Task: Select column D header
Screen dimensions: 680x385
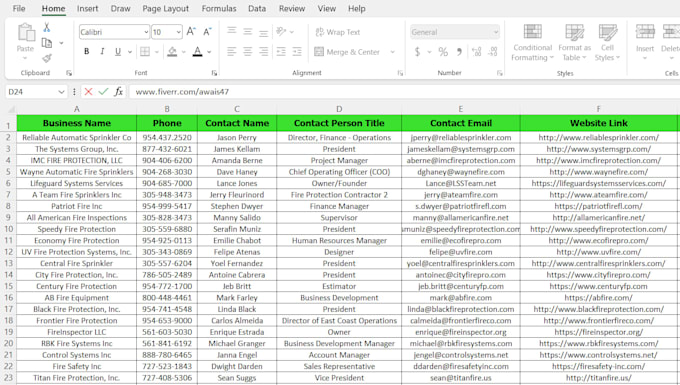Action: tap(339, 109)
